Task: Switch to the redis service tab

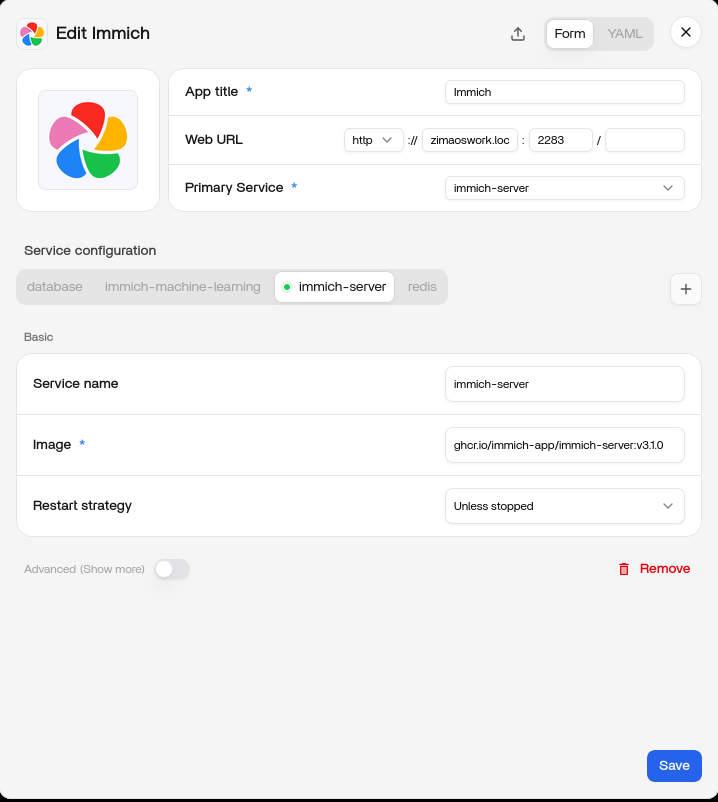Action: point(422,287)
